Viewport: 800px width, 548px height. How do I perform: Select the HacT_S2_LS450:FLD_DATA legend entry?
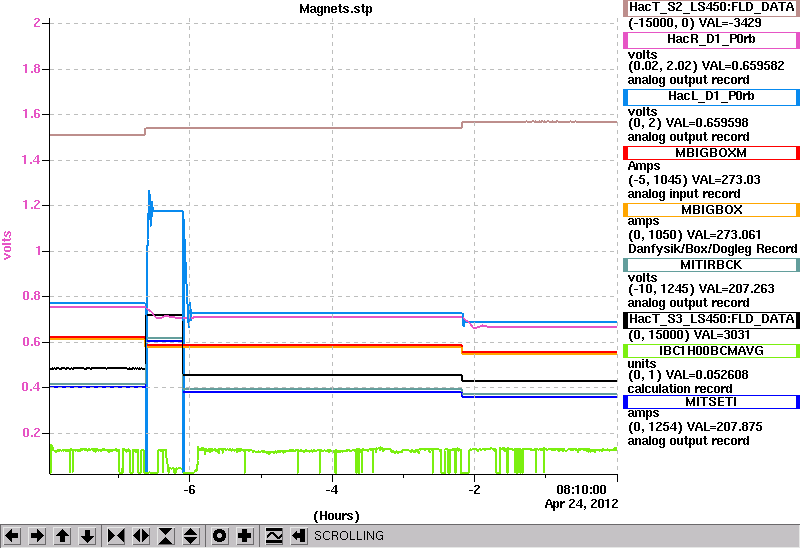[711, 8]
